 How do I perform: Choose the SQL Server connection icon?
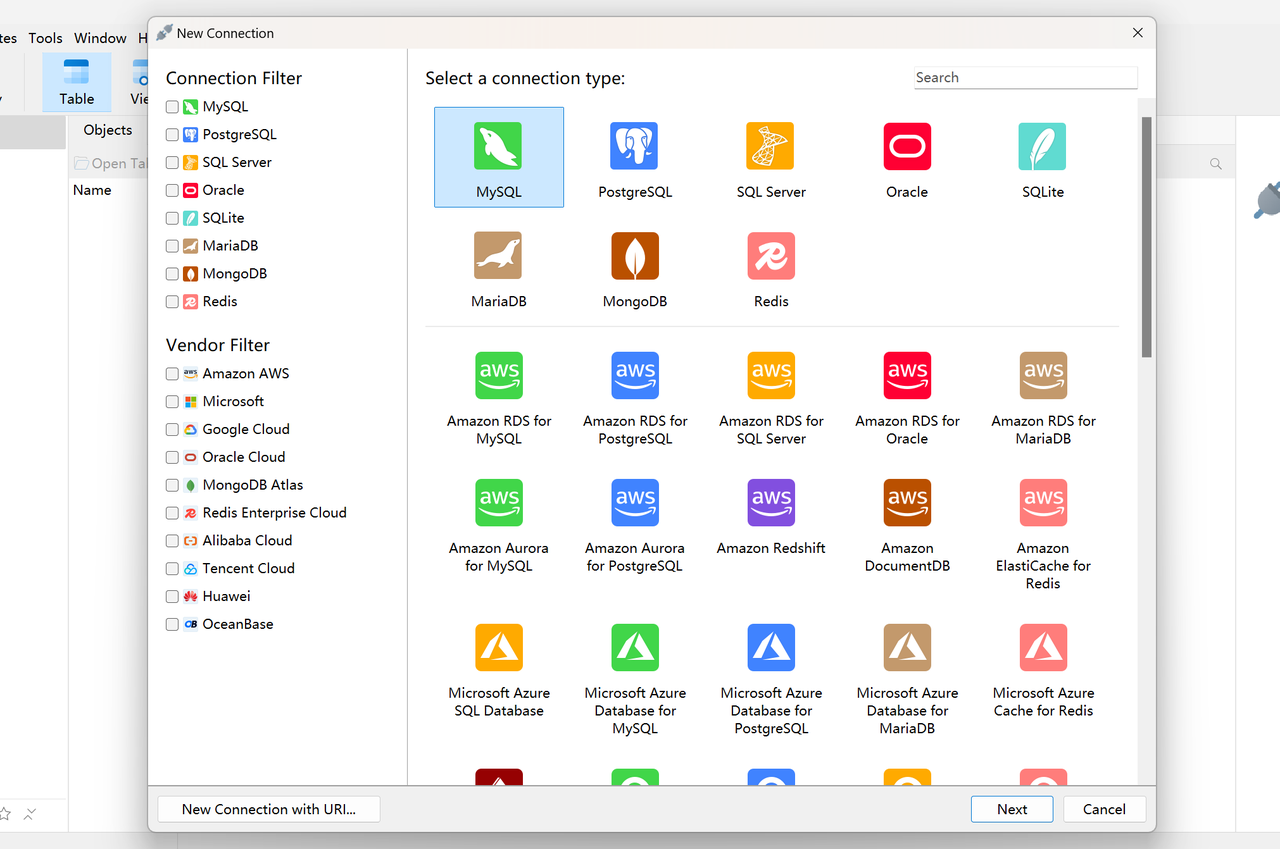coord(770,147)
